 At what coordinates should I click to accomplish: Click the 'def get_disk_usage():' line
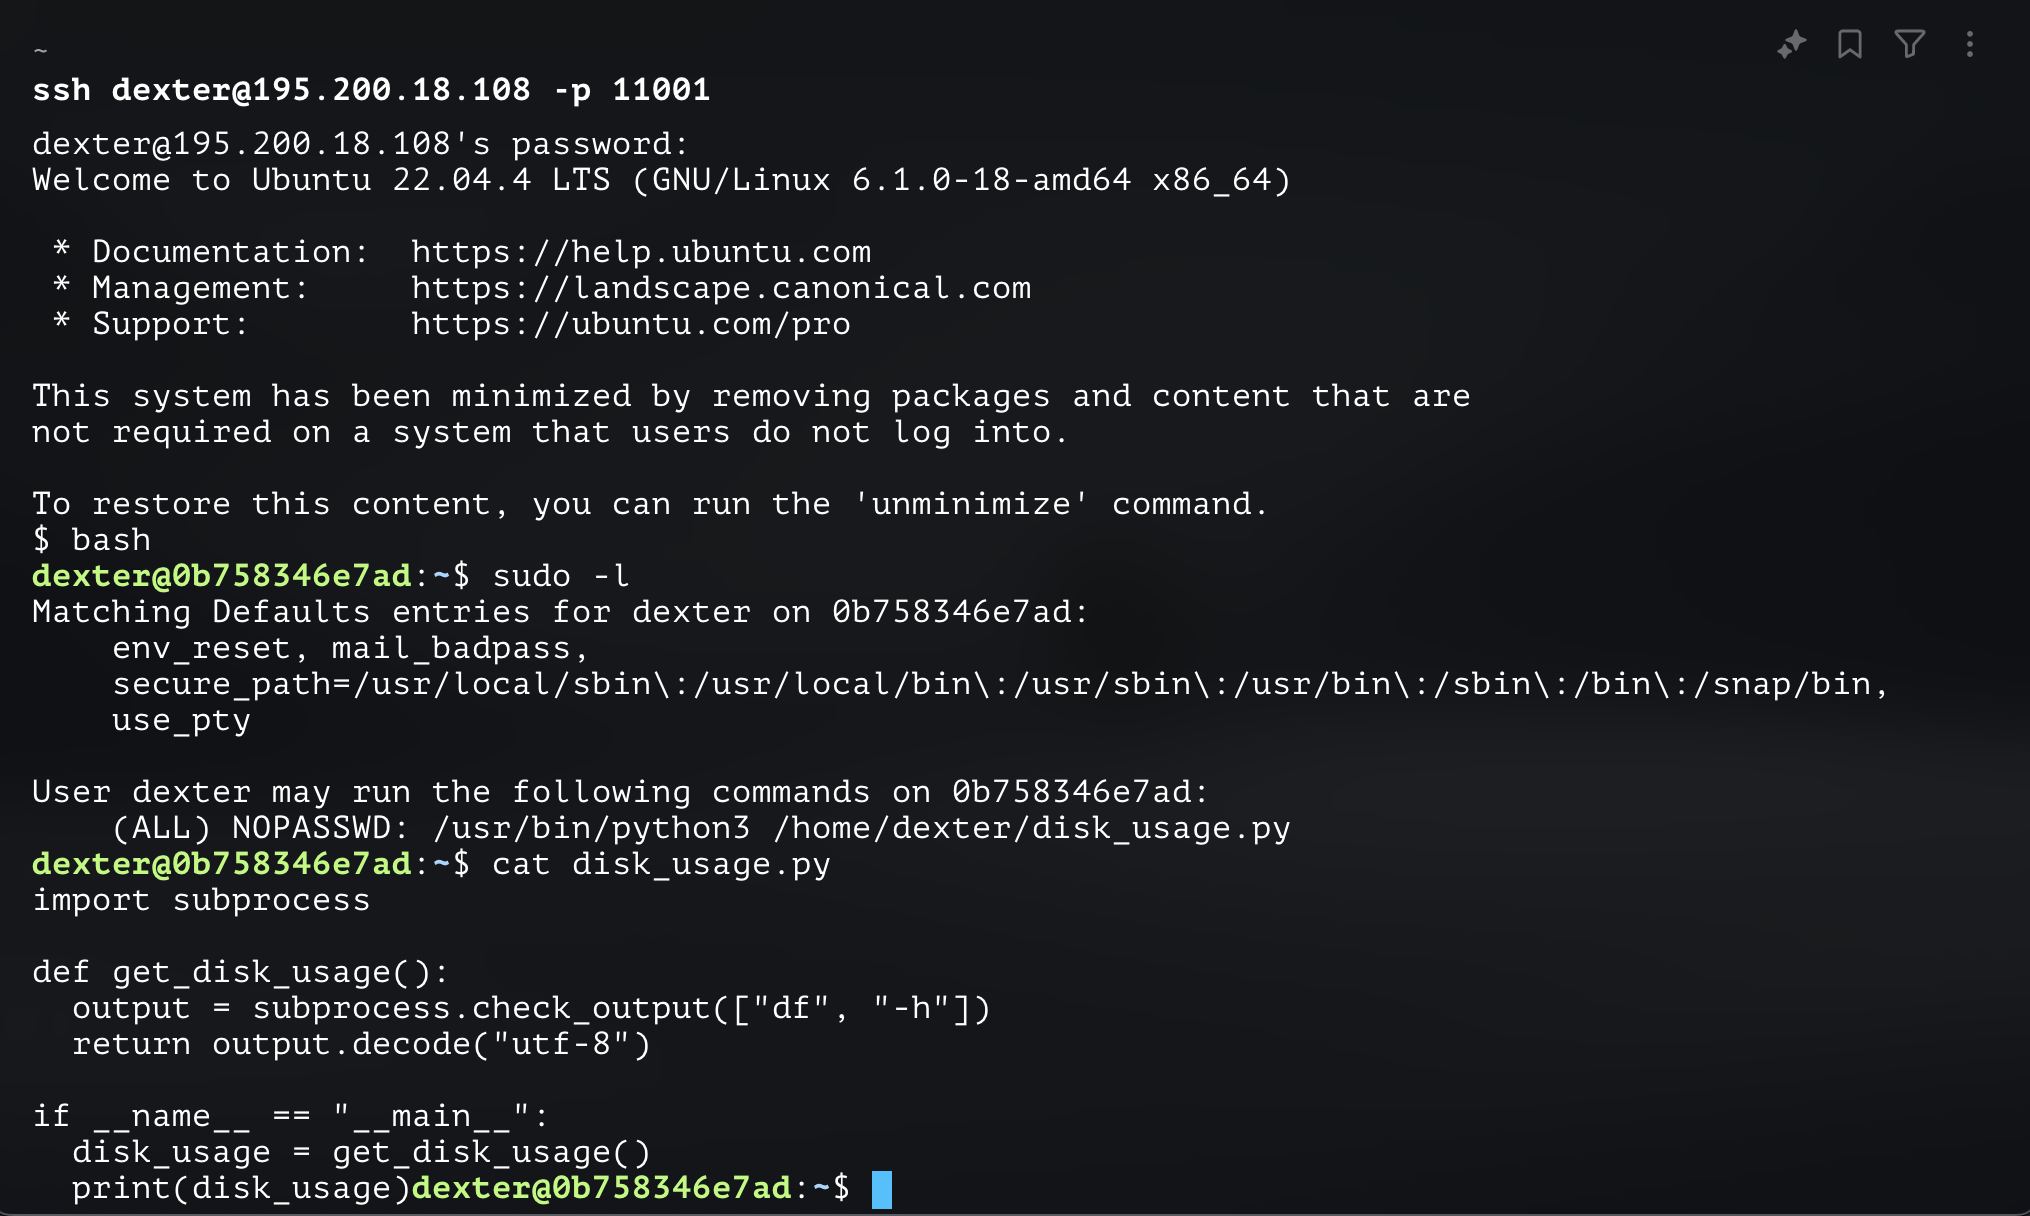tap(241, 972)
